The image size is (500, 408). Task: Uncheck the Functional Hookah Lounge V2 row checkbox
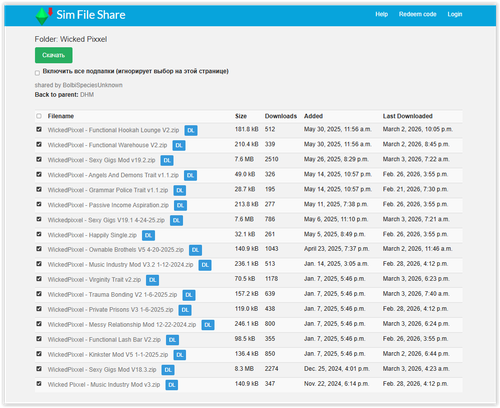pos(39,129)
